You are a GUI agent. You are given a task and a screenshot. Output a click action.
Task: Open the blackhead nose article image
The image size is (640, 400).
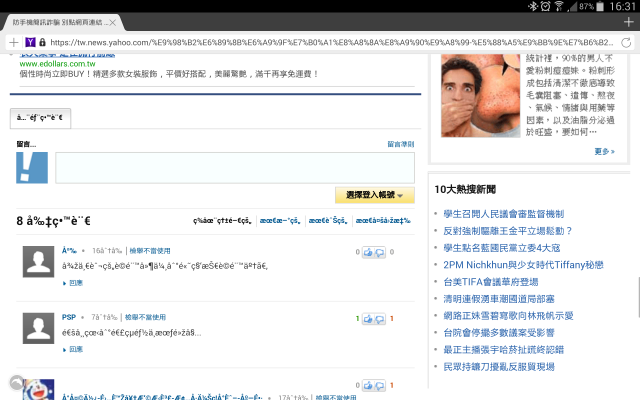[480, 96]
